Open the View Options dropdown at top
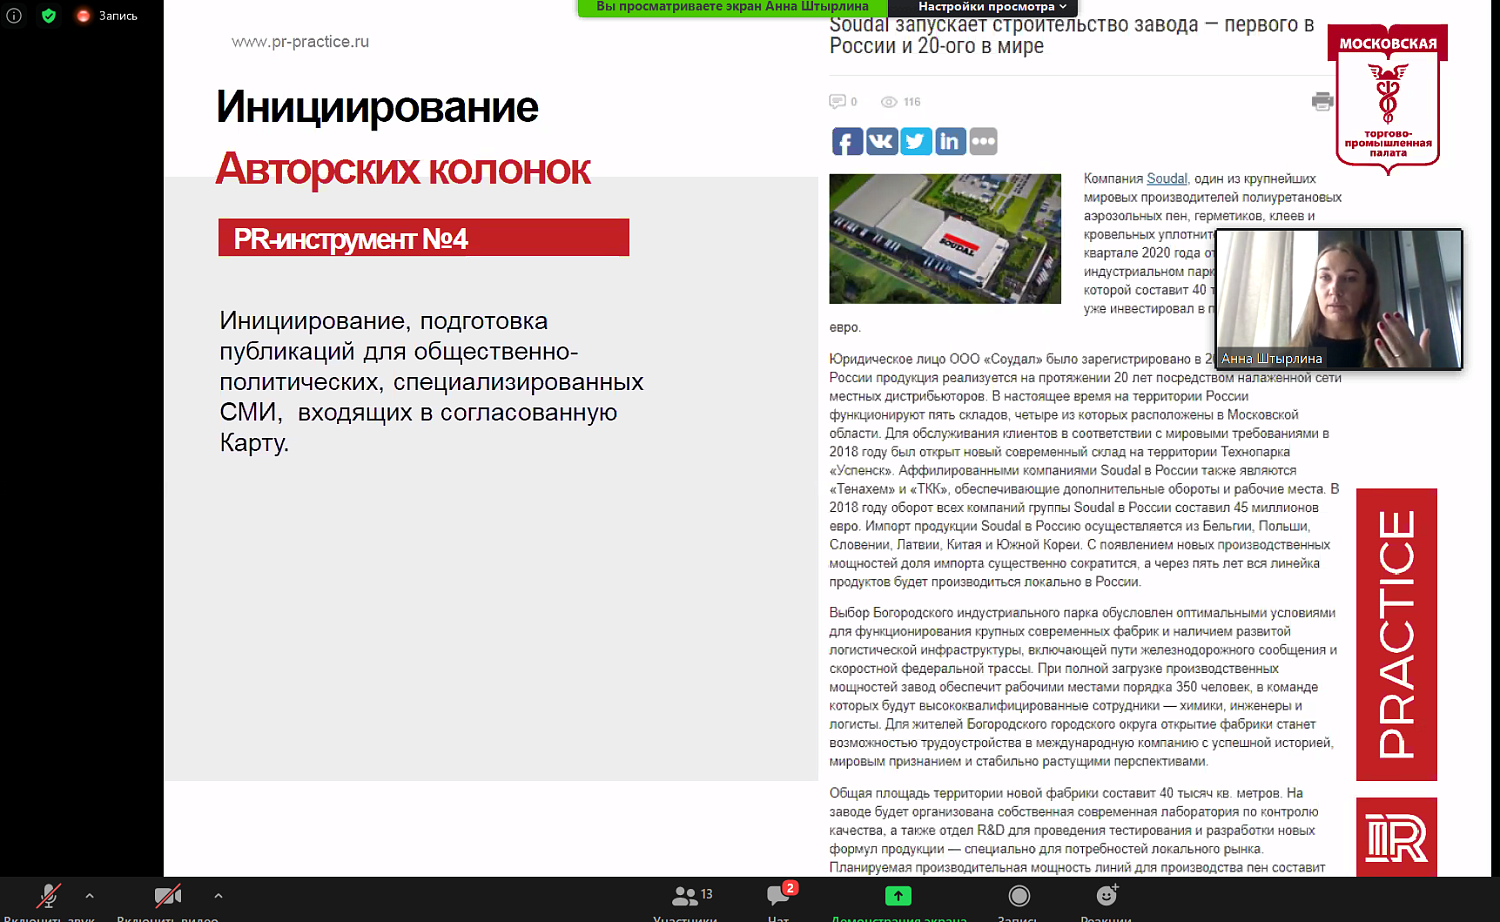This screenshot has width=1500, height=922. click(x=990, y=7)
